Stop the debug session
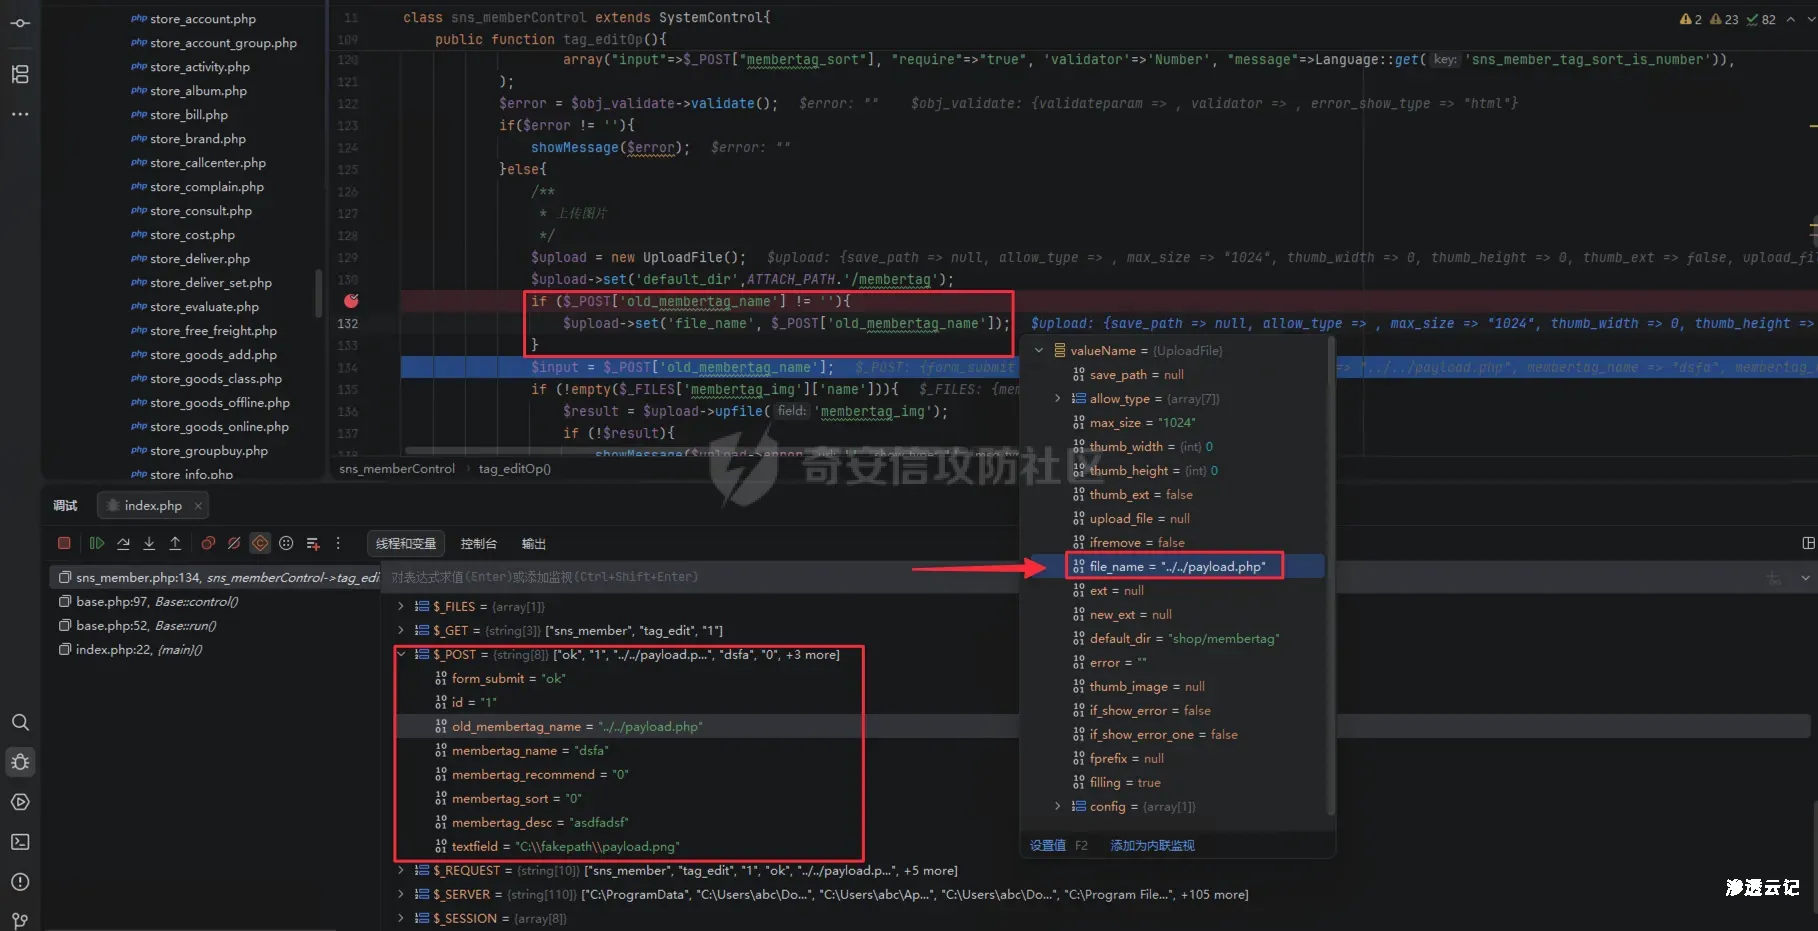This screenshot has height=931, width=1818. (64, 543)
